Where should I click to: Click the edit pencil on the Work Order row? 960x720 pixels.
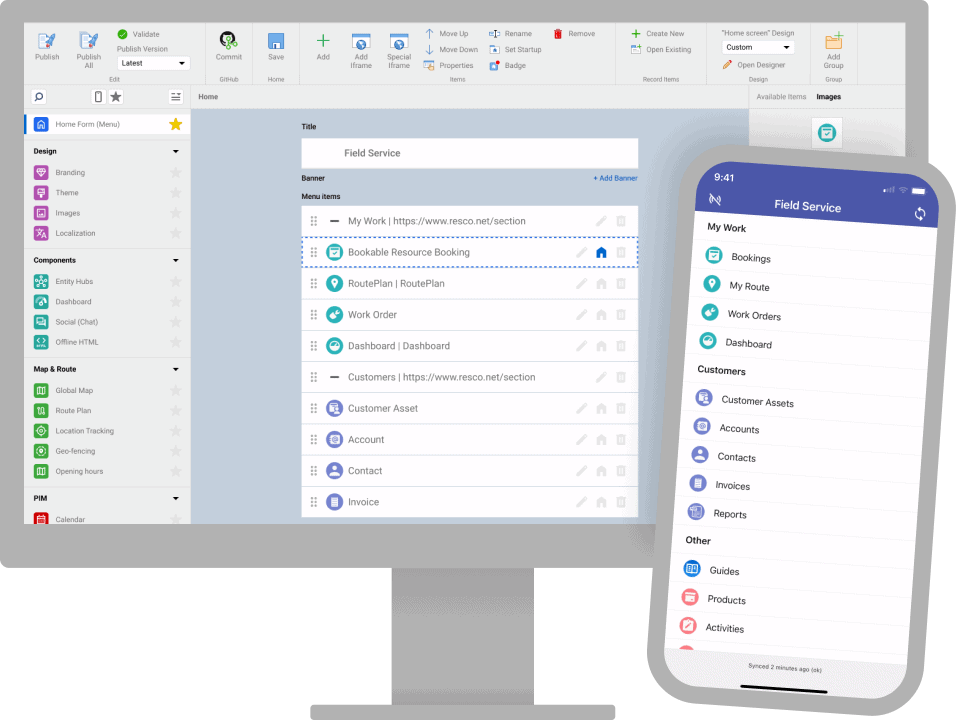tap(582, 315)
